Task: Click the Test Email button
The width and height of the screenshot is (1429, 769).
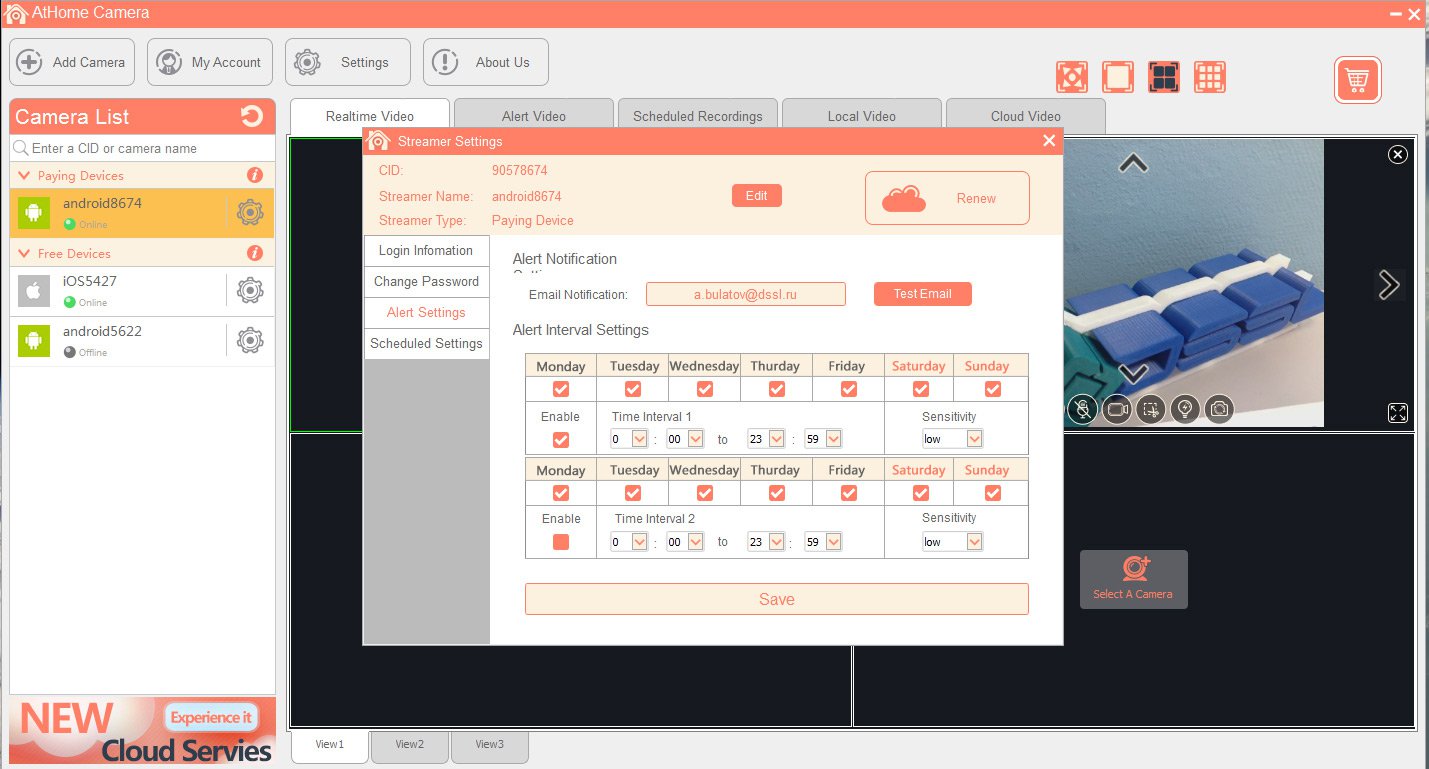Action: 922,294
